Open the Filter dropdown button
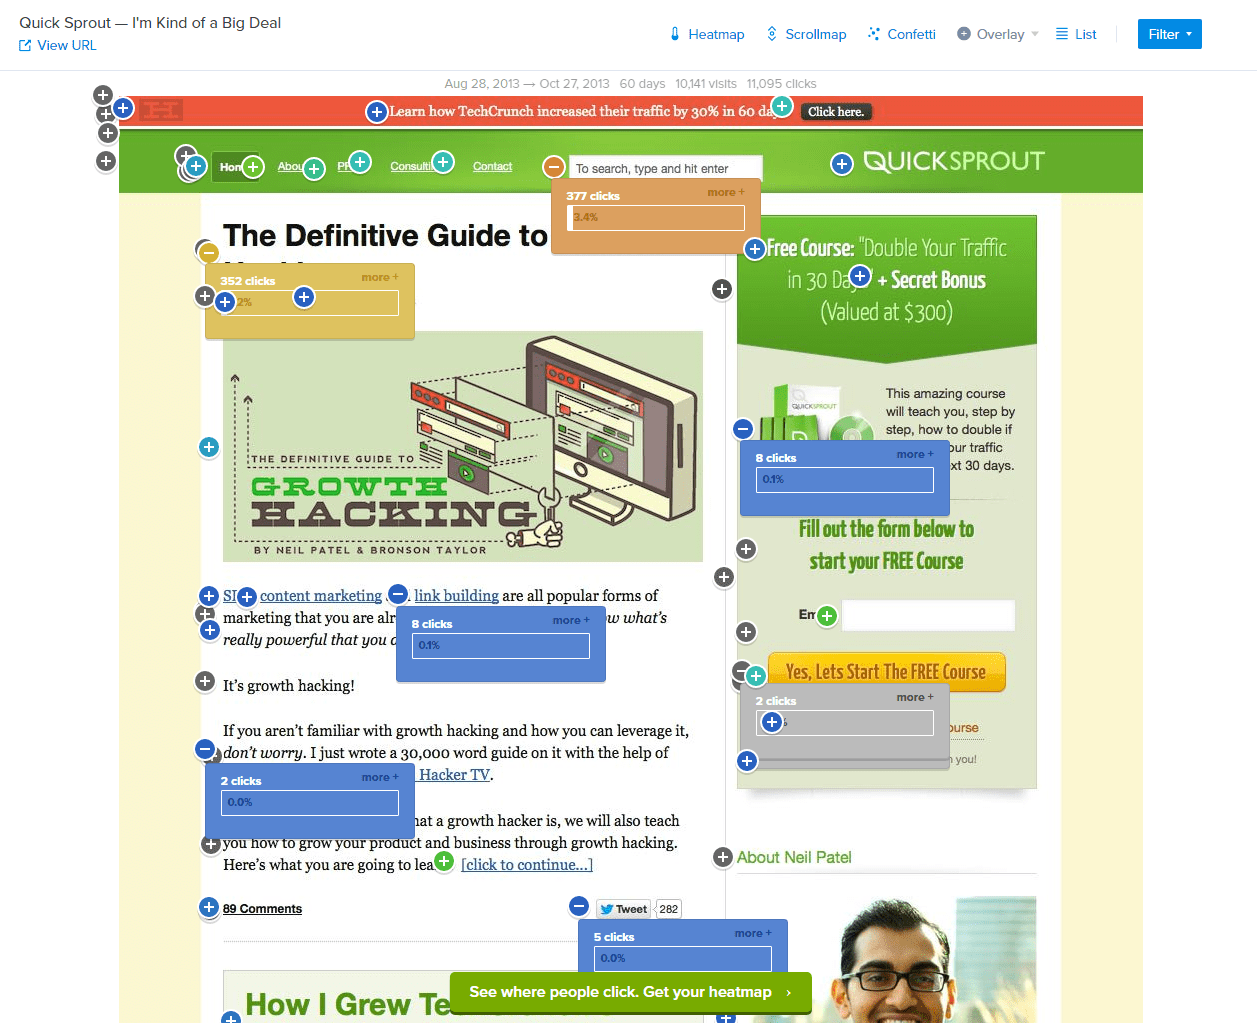Image resolution: width=1257 pixels, height=1023 pixels. [x=1170, y=34]
